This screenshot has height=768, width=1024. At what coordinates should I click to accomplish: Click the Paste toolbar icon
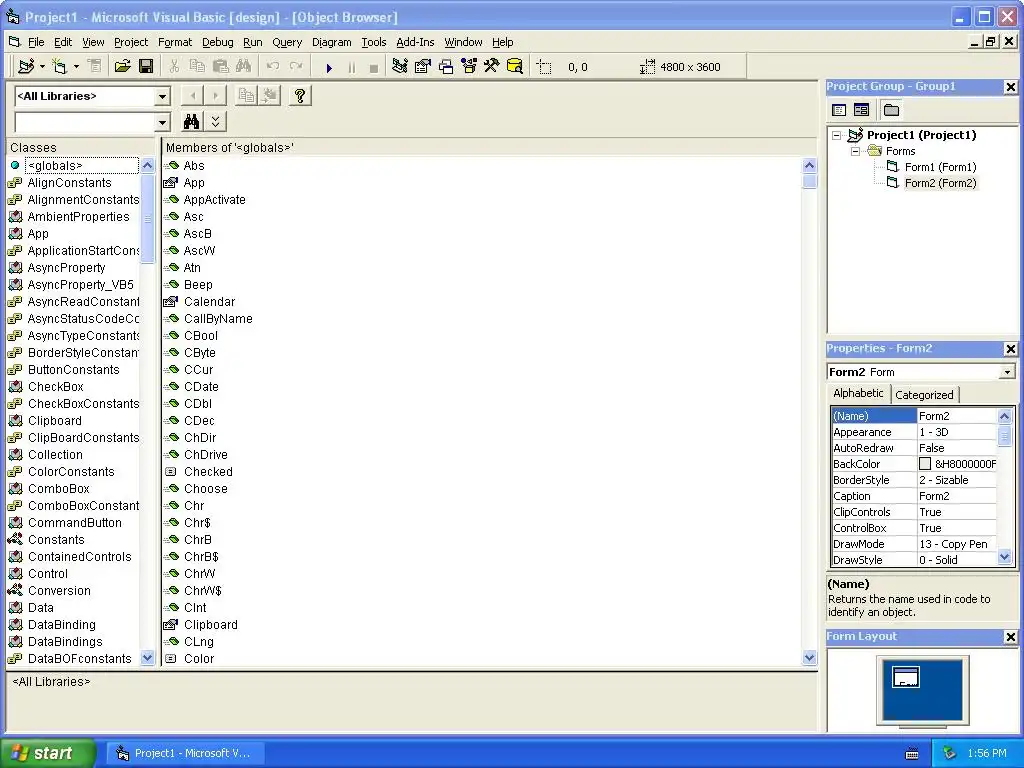(221, 67)
